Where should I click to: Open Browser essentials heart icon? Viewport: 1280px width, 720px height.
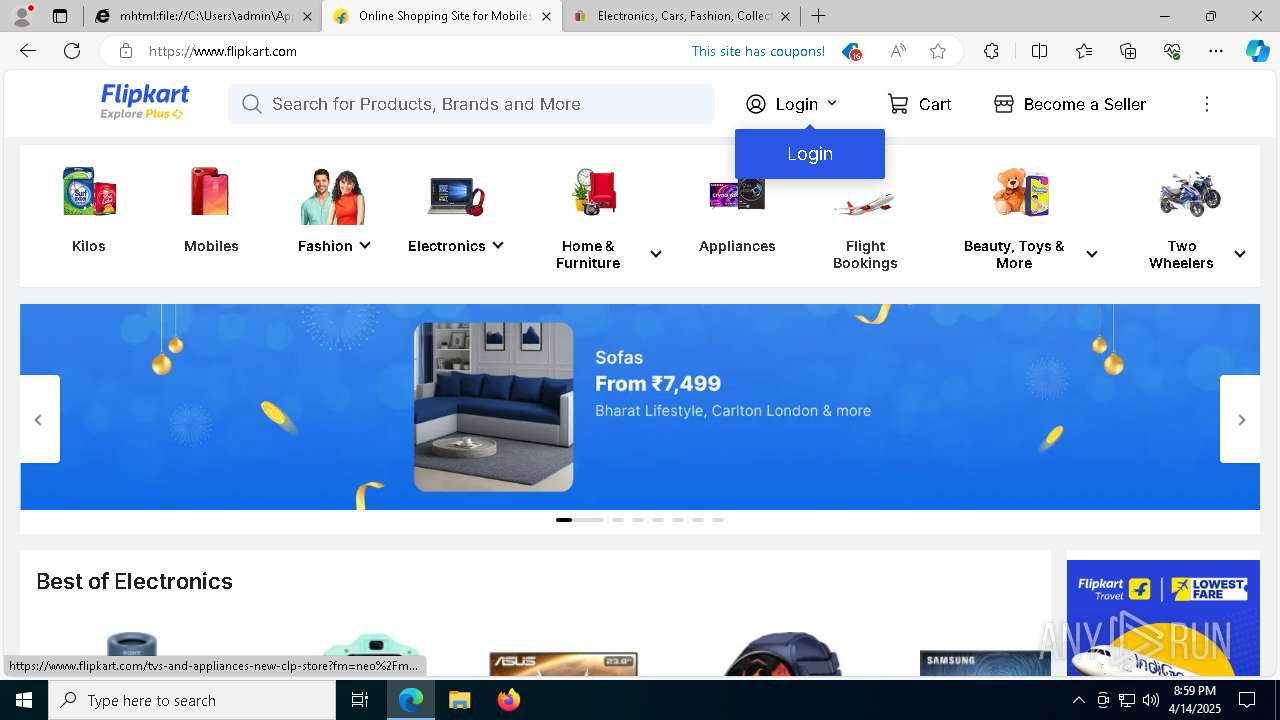pos(1172,51)
